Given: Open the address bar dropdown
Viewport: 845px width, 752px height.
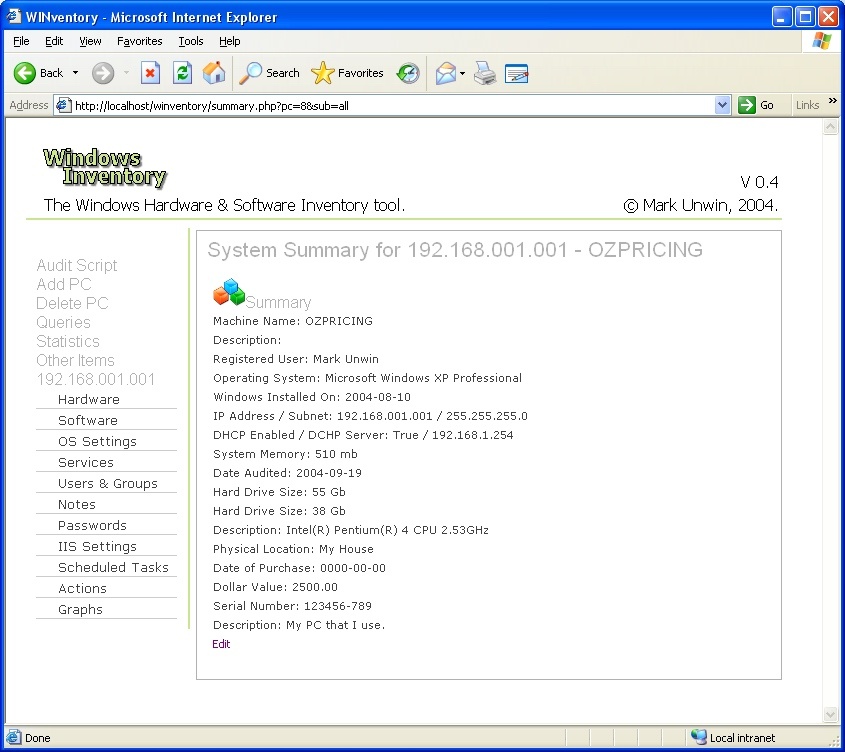Looking at the screenshot, I should pyautogui.click(x=722, y=104).
